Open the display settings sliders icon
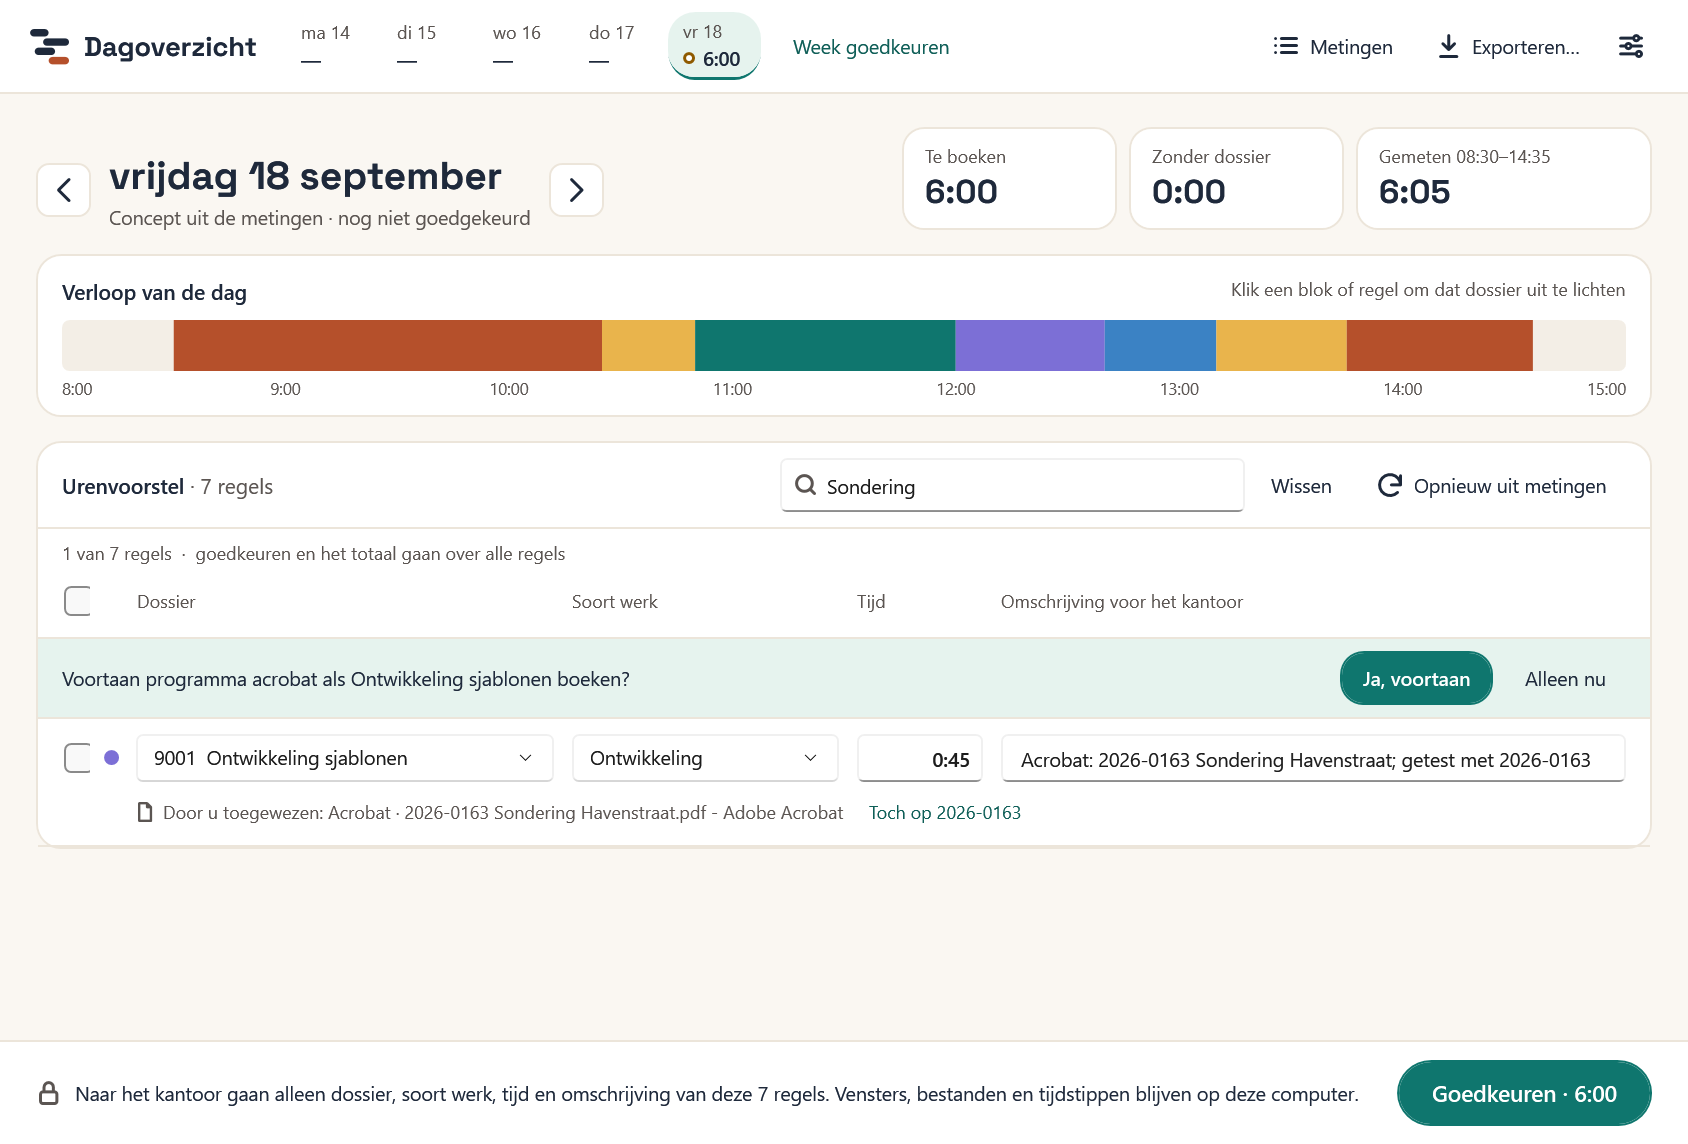The image size is (1688, 1144). (x=1631, y=47)
